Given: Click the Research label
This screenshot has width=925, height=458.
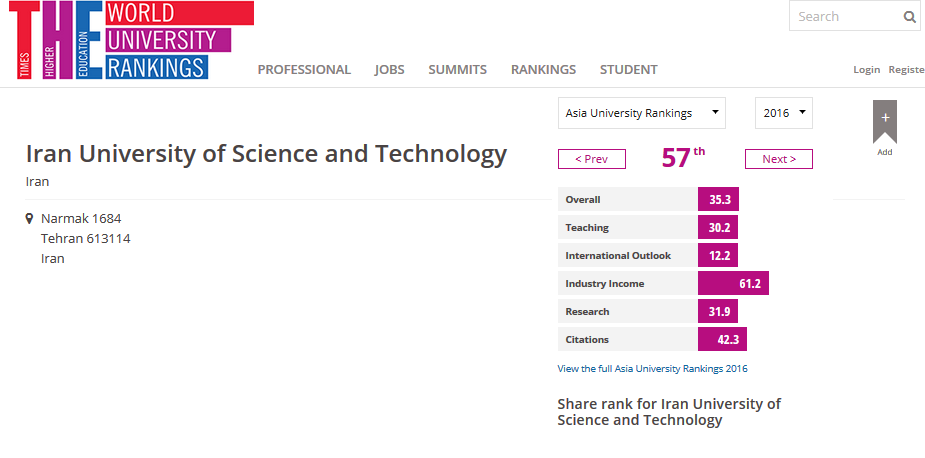Looking at the screenshot, I should 588,312.
